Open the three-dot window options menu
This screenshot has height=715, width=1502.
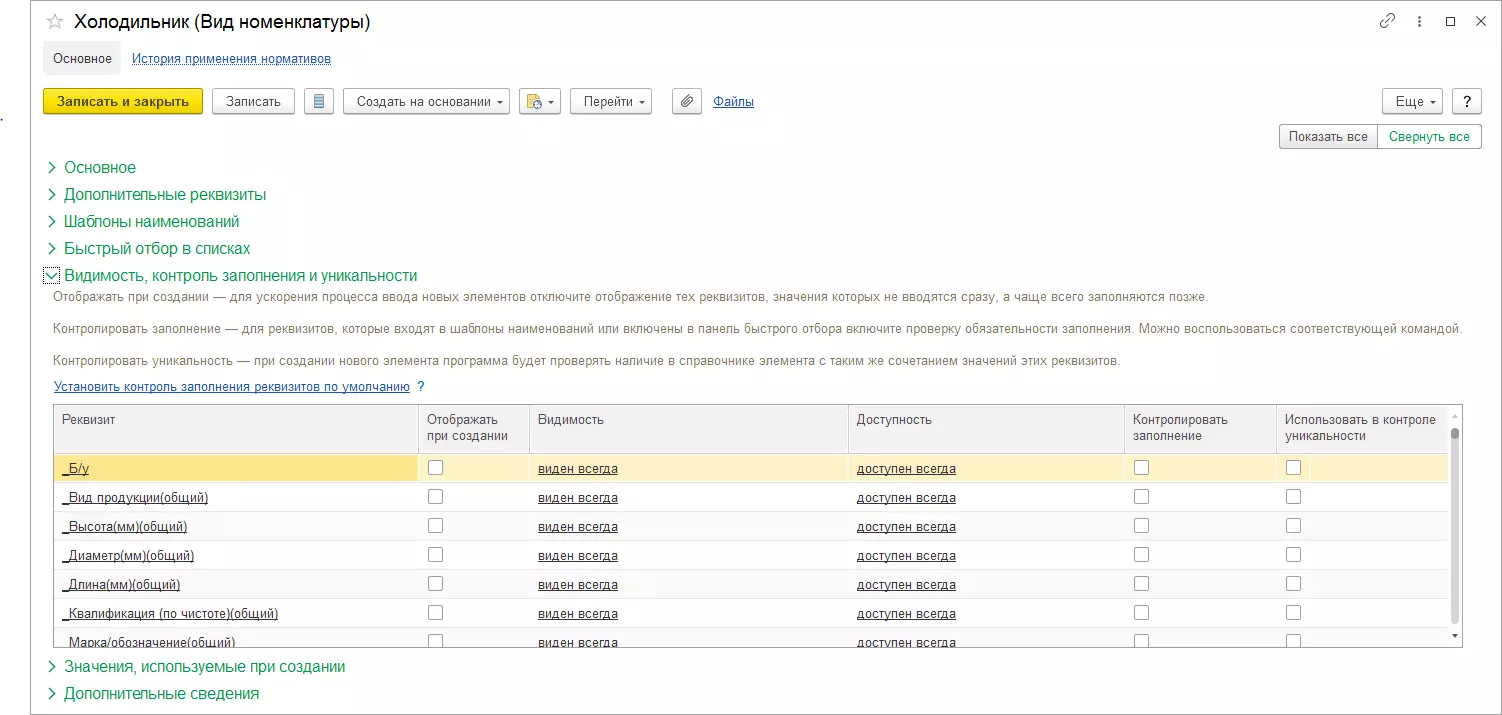pos(1419,21)
